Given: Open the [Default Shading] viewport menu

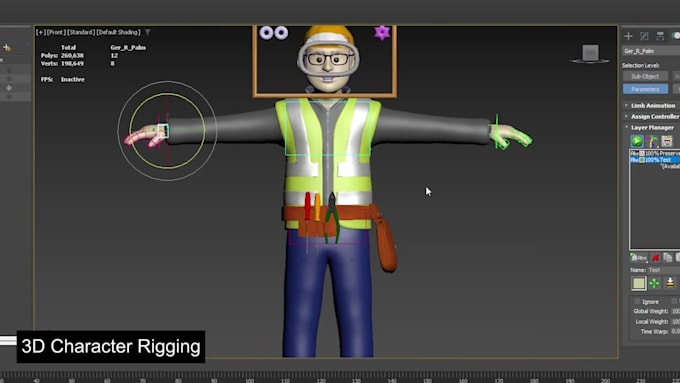Looking at the screenshot, I should (x=118, y=32).
